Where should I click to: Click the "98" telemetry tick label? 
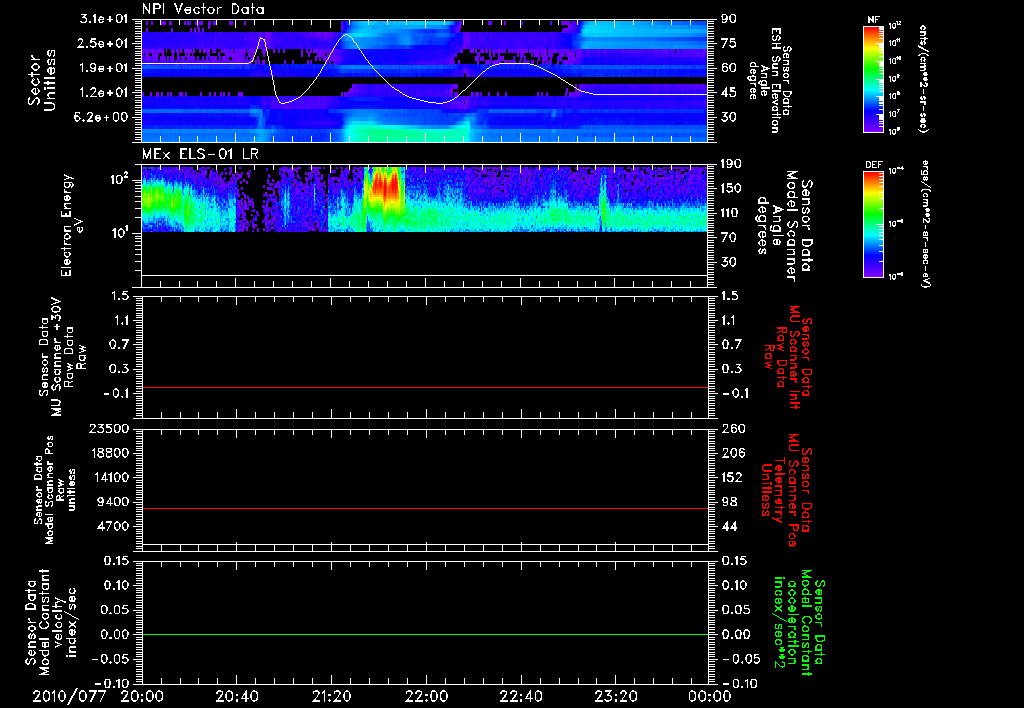729,502
